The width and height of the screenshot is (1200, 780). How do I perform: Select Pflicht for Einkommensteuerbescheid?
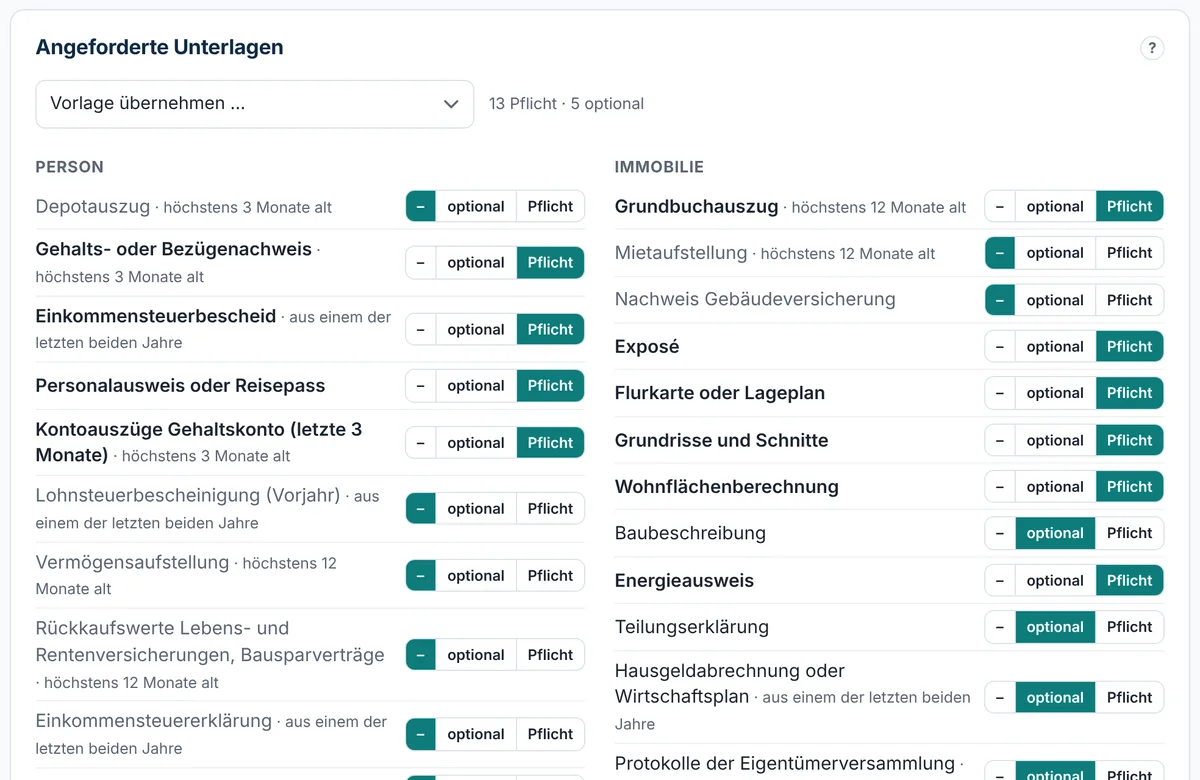tap(550, 330)
